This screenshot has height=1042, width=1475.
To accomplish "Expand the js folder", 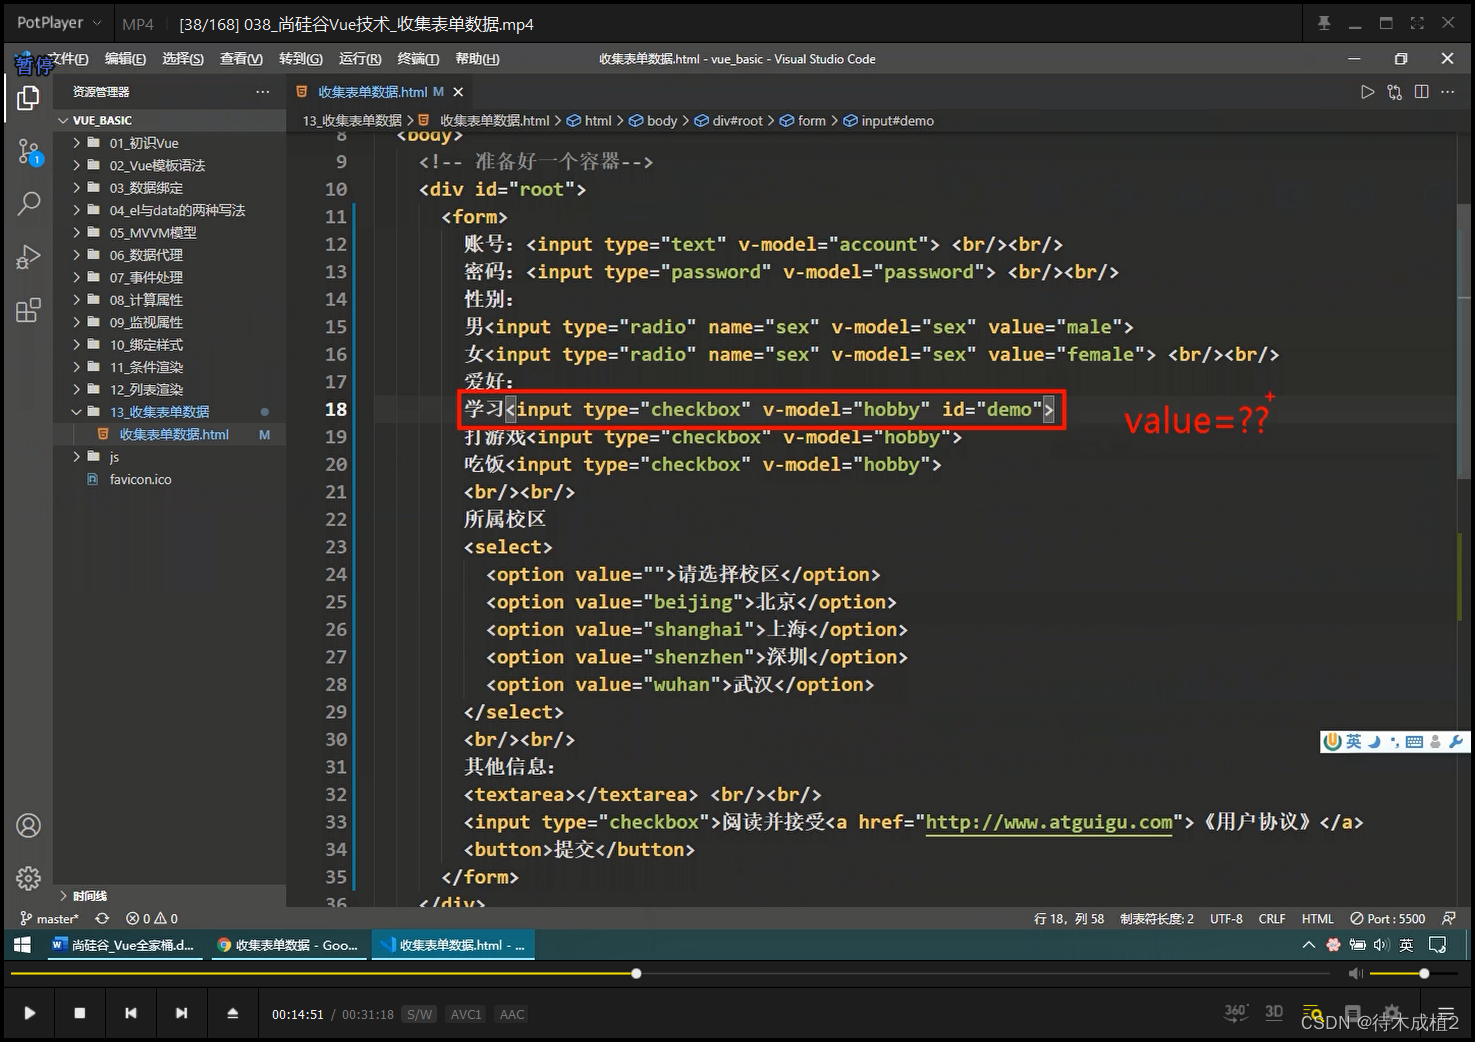I will 170,457.
